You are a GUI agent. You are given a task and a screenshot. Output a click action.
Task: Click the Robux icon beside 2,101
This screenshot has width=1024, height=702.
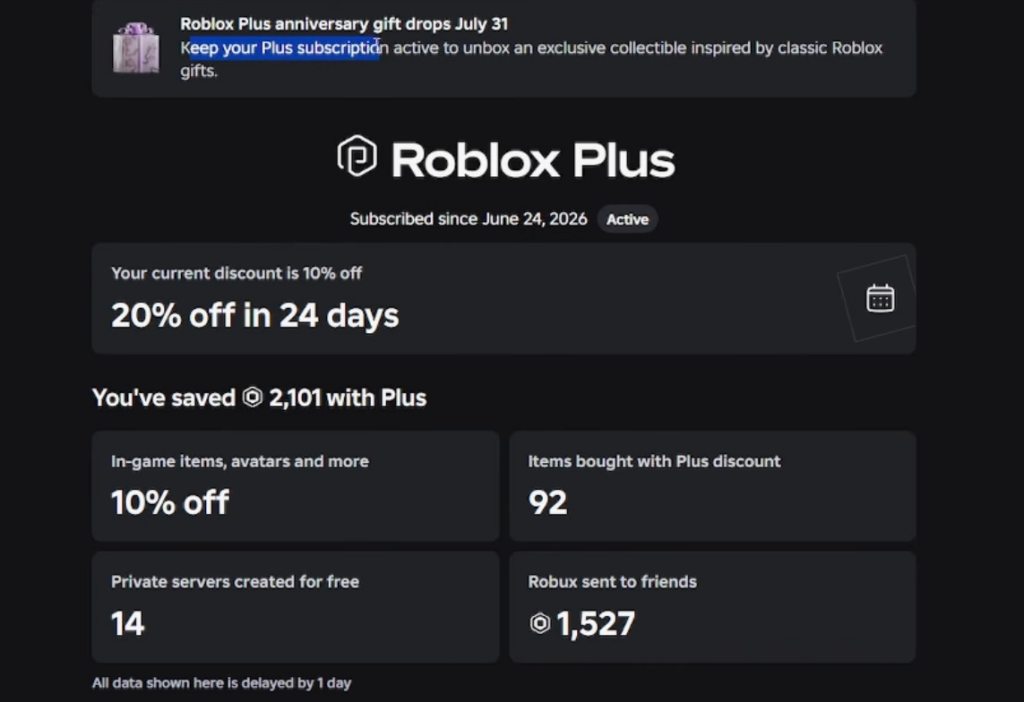tap(253, 397)
